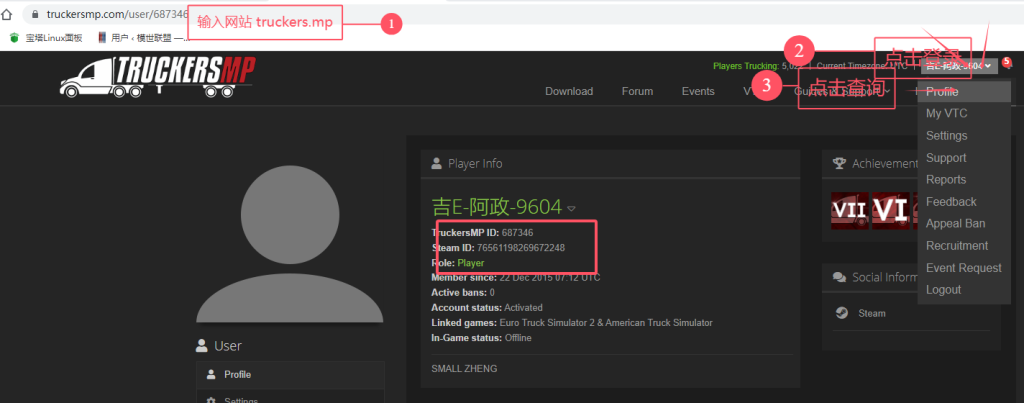Click the VI achievement badge

[x=891, y=210]
